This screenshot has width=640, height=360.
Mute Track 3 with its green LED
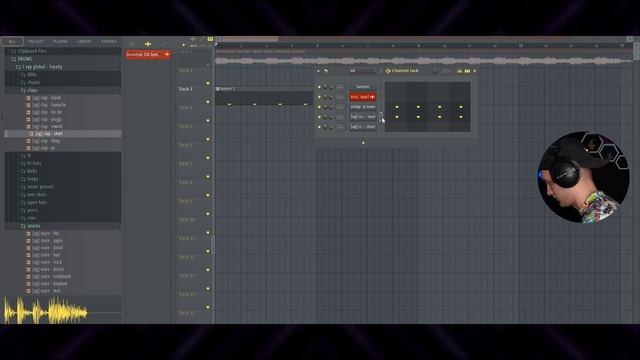coord(208,102)
